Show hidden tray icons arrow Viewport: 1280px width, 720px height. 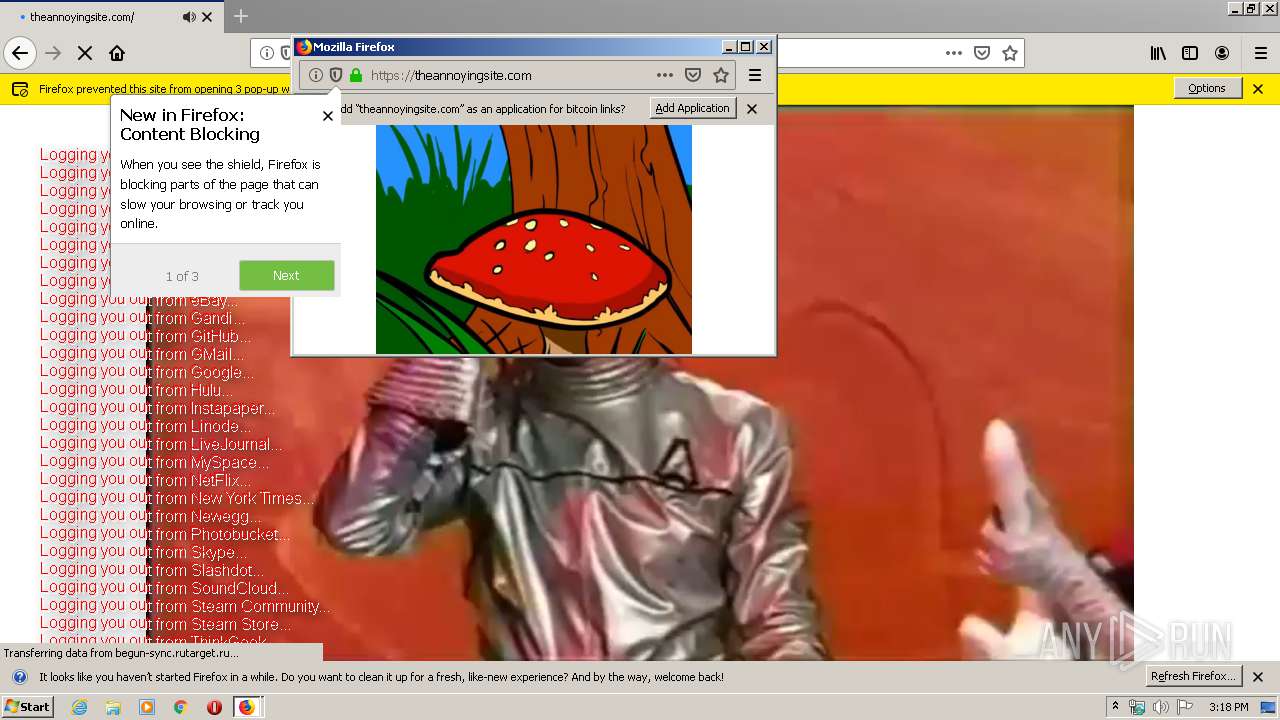1115,707
